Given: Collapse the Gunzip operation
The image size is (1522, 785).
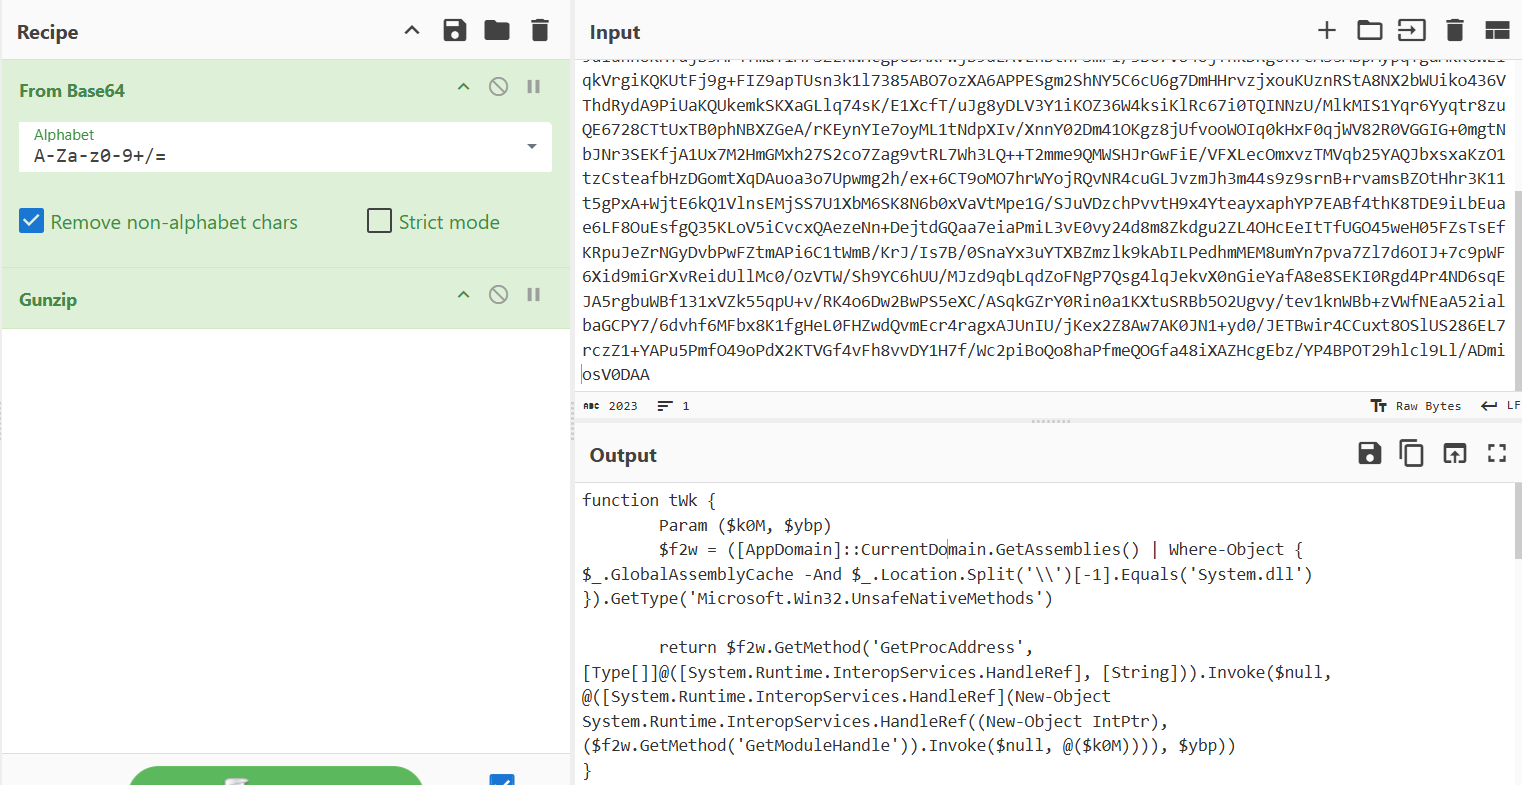Looking at the screenshot, I should click(463, 295).
